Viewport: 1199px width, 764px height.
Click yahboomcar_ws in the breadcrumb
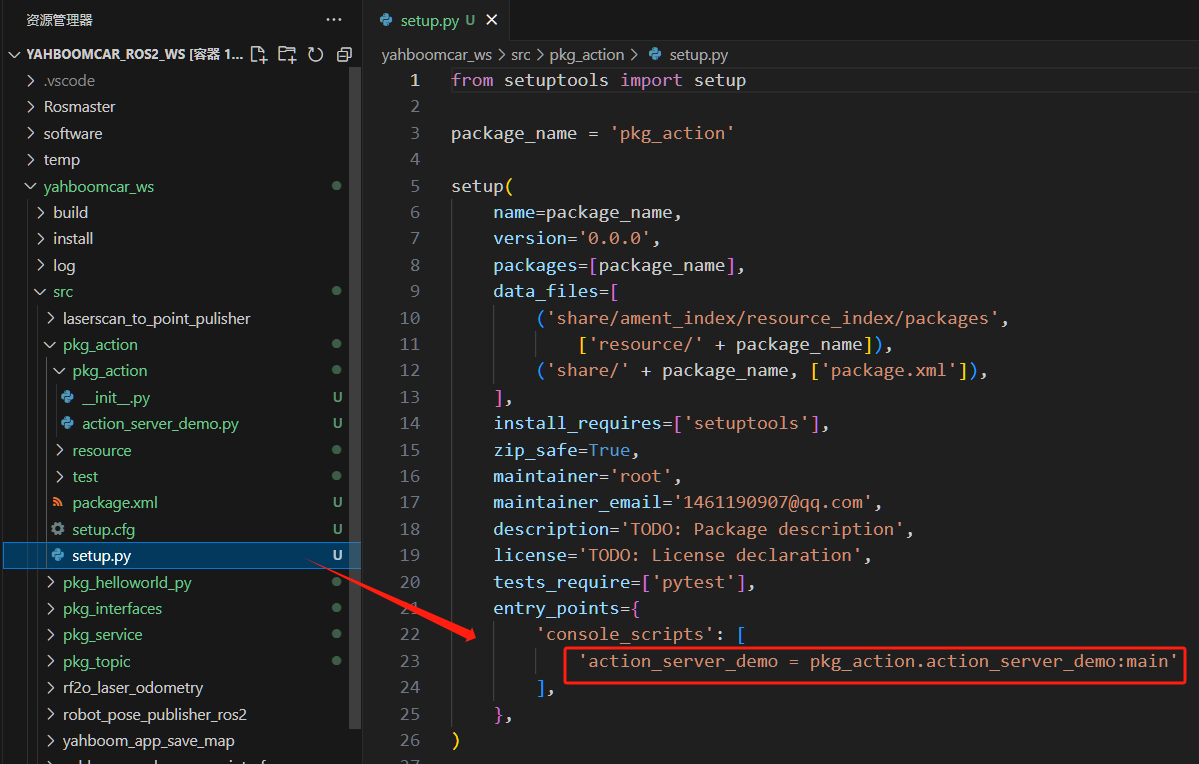[437, 54]
